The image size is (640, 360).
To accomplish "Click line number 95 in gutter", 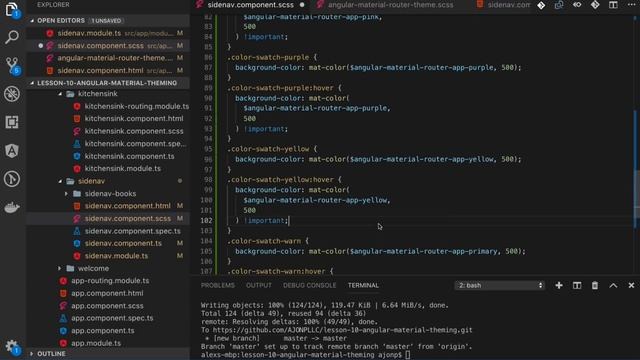I will pyautogui.click(x=208, y=149).
